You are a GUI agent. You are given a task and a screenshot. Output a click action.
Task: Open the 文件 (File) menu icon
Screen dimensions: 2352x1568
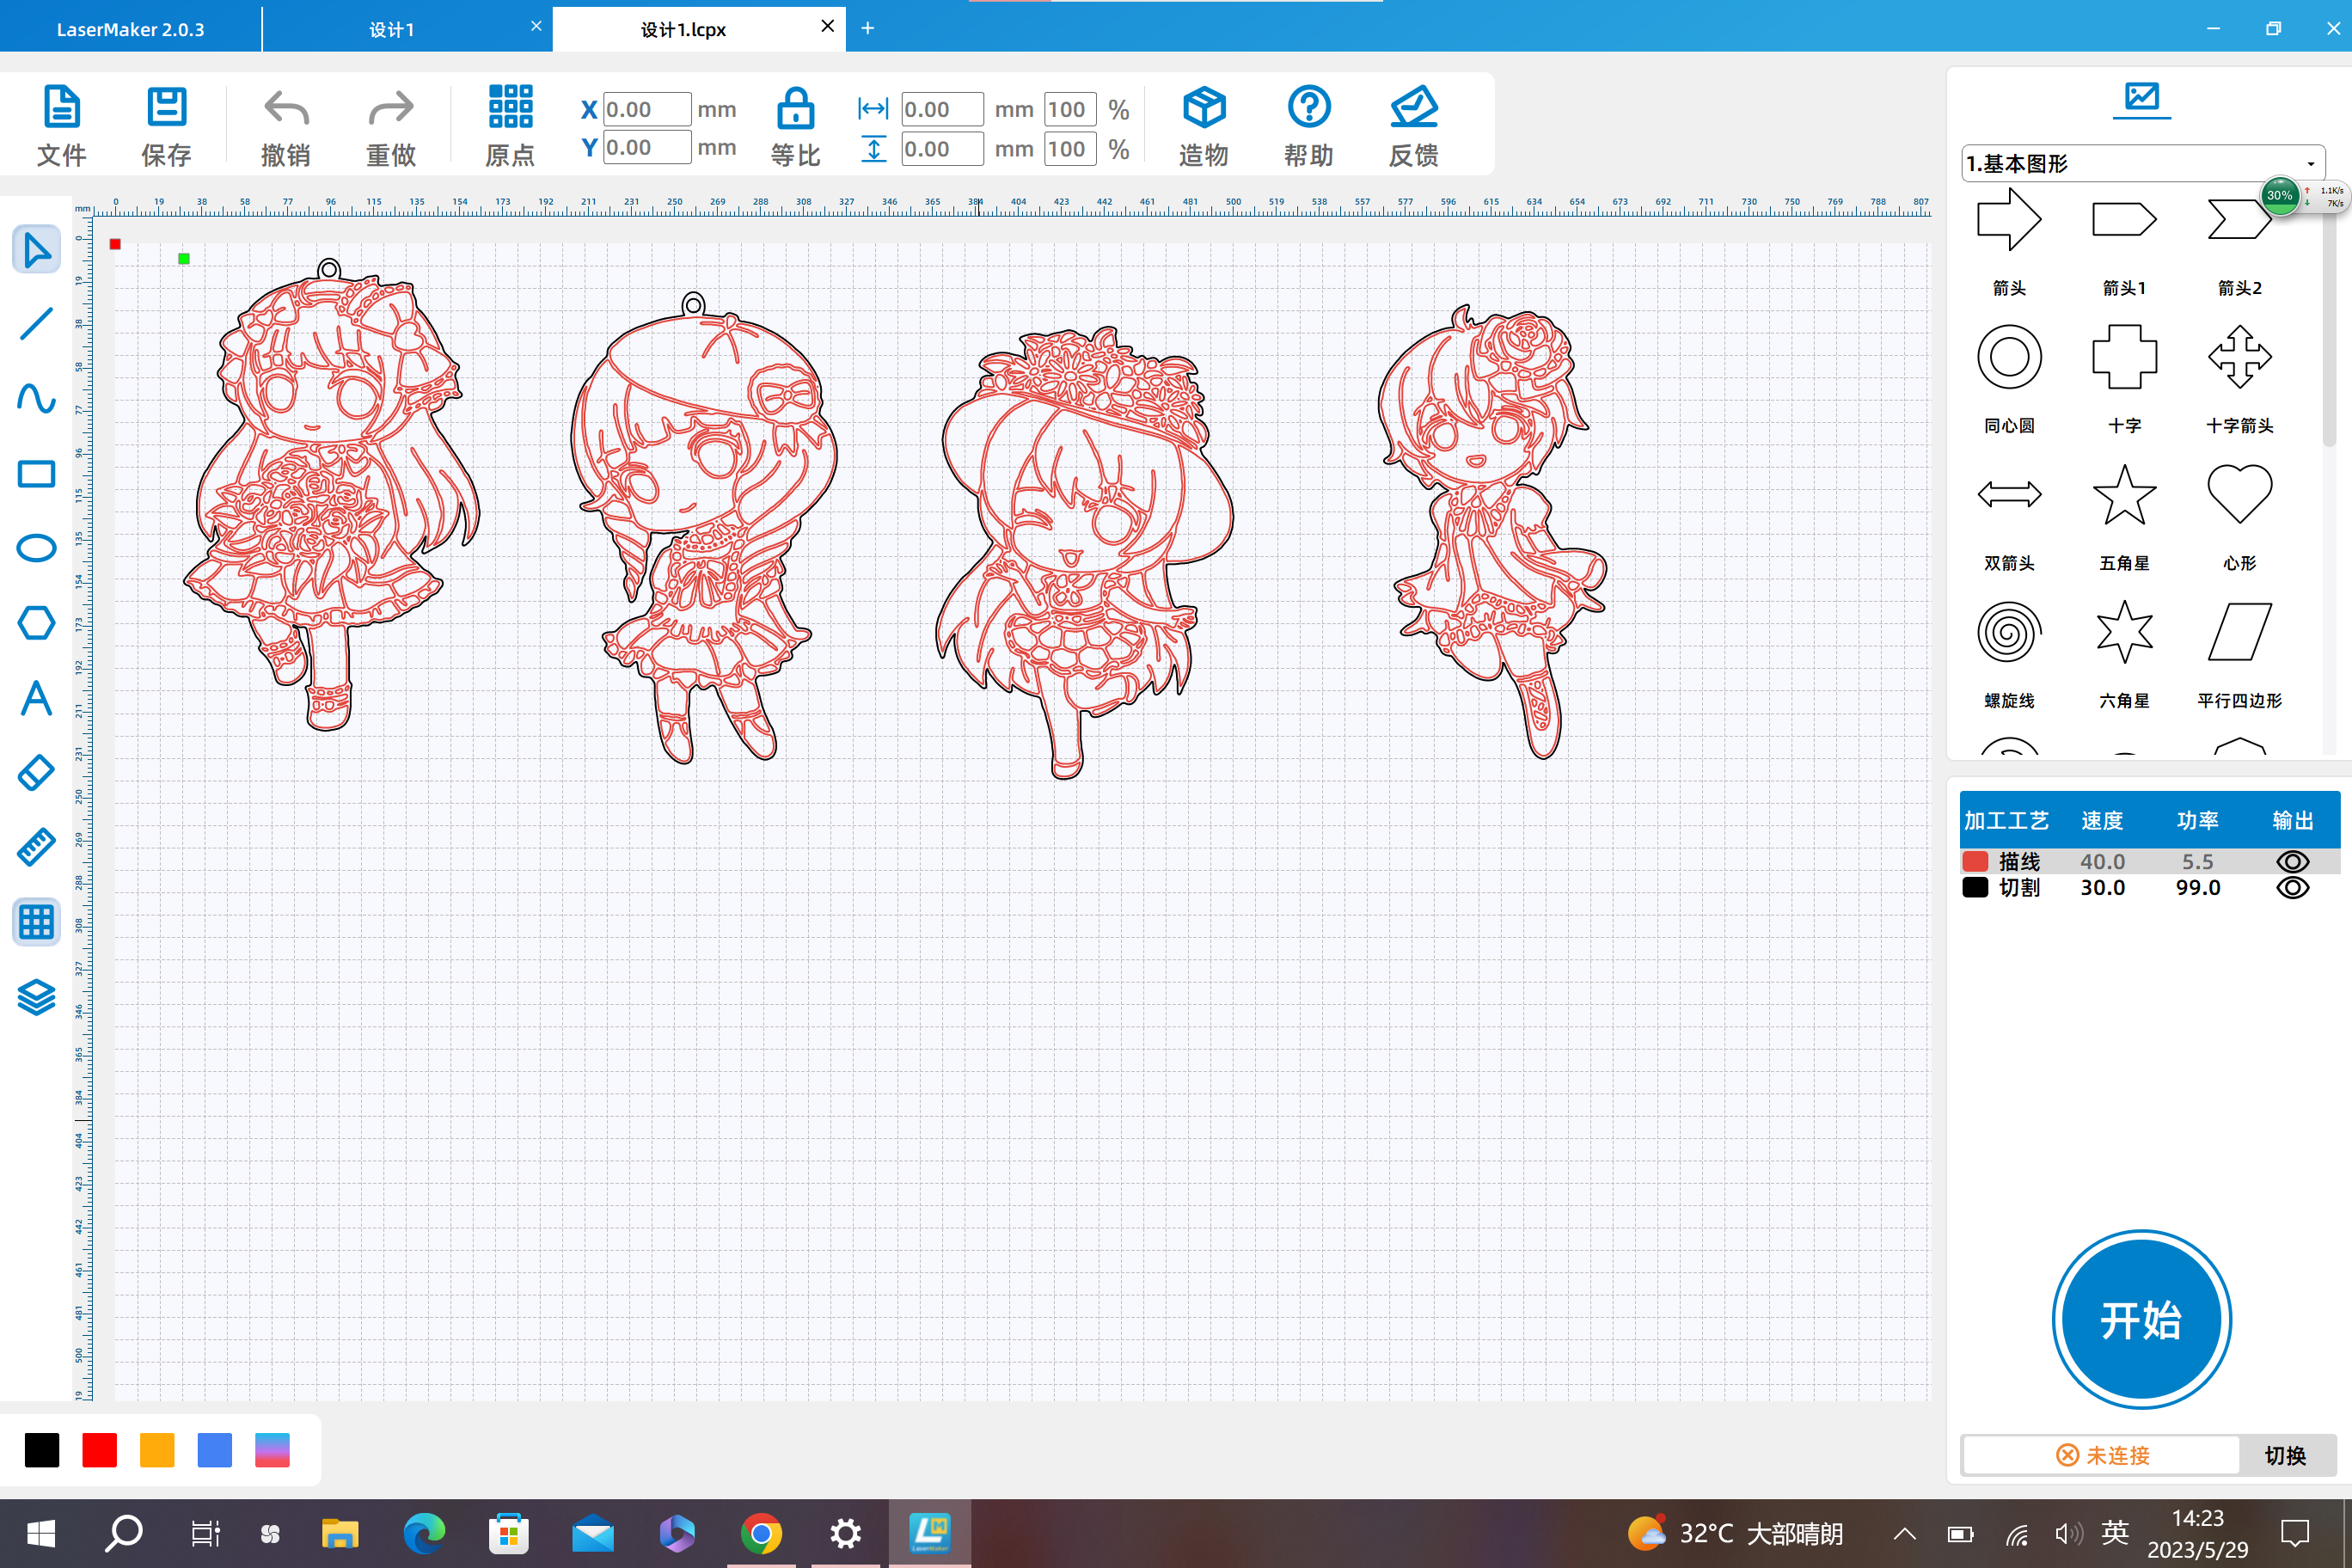(62, 107)
